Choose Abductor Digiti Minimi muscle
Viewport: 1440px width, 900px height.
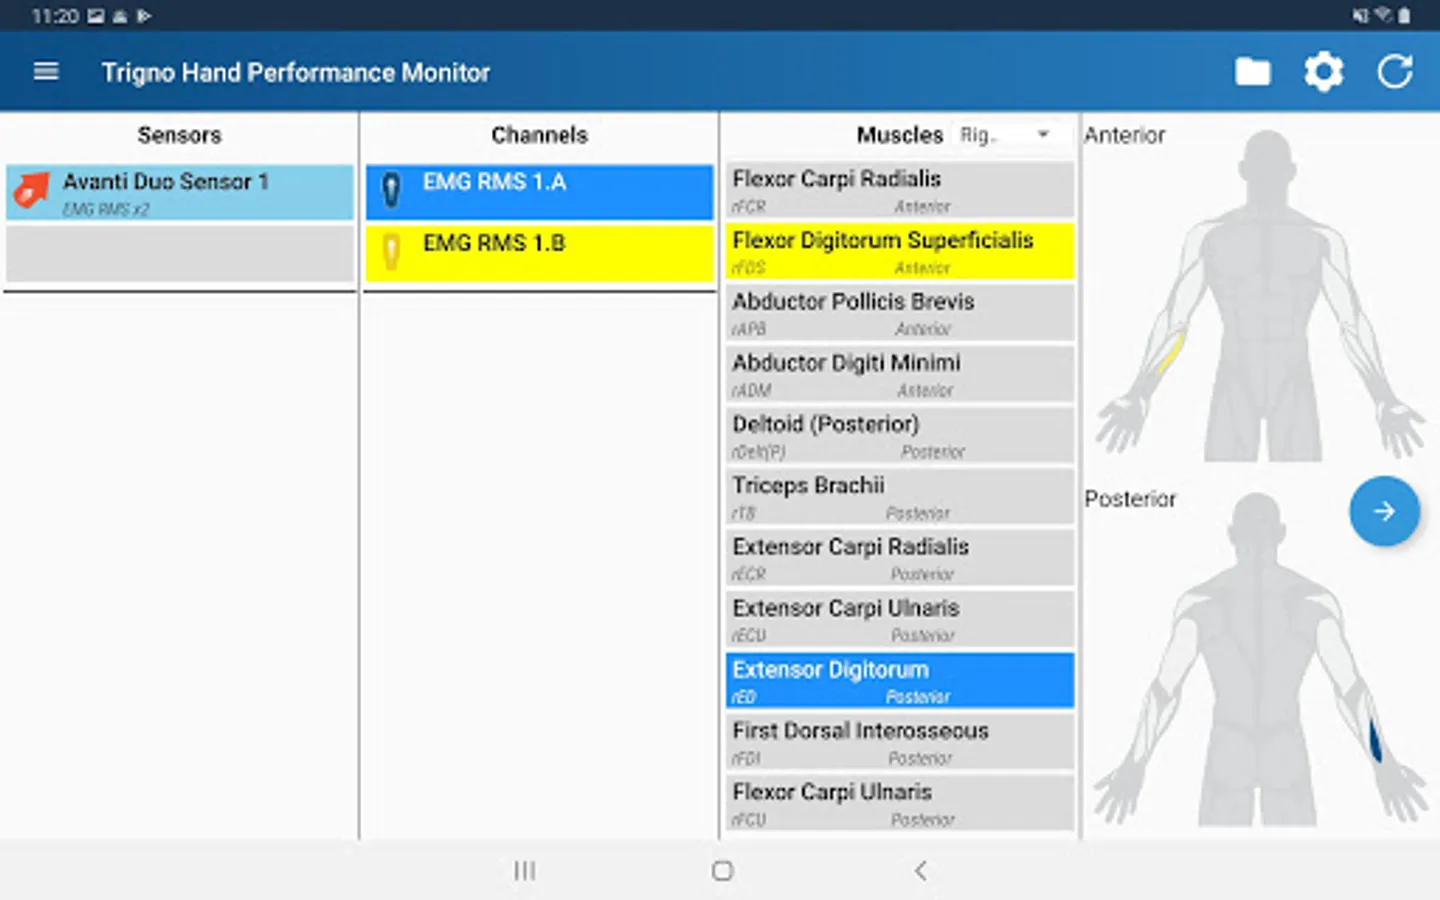pyautogui.click(x=900, y=374)
